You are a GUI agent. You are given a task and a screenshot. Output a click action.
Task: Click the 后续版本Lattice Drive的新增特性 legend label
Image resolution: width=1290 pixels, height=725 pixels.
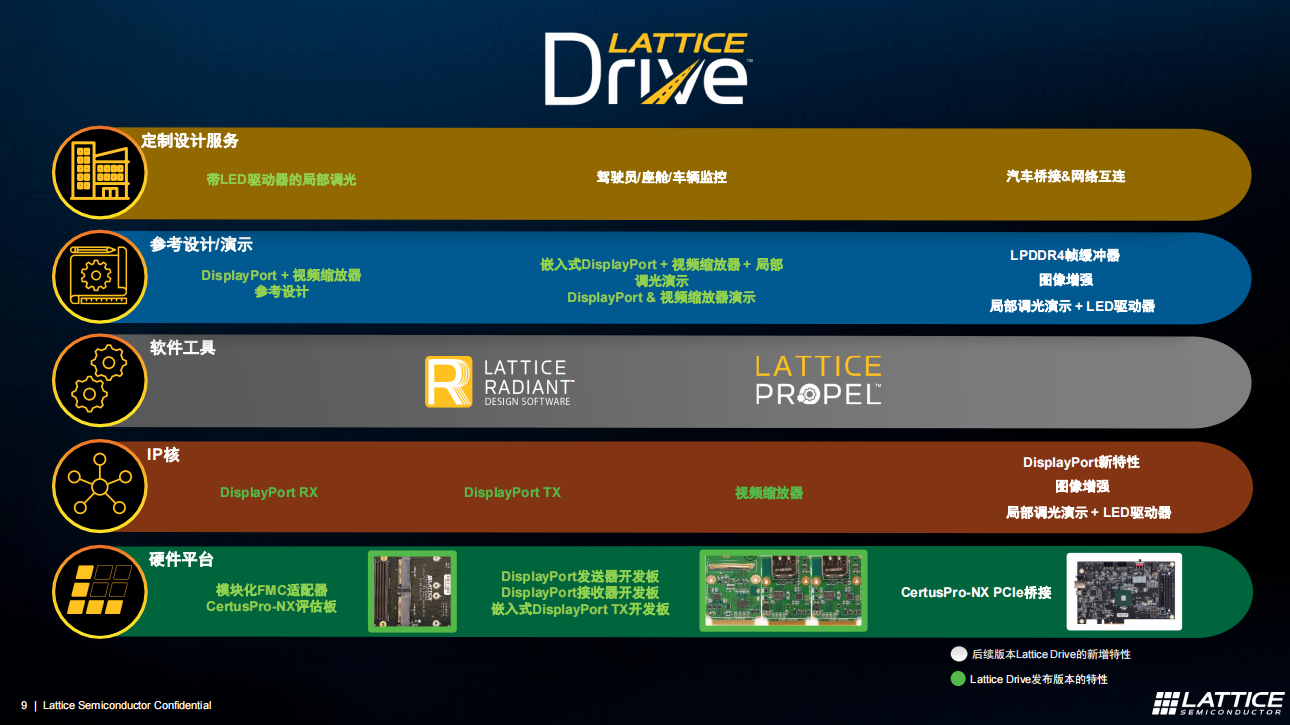[x=1051, y=654]
